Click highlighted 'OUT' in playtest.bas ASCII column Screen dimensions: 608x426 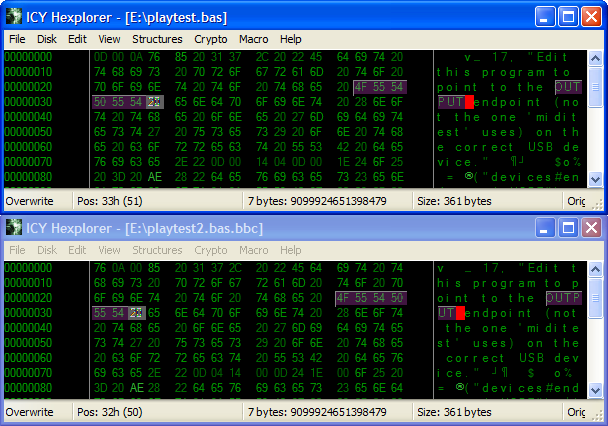[568, 87]
